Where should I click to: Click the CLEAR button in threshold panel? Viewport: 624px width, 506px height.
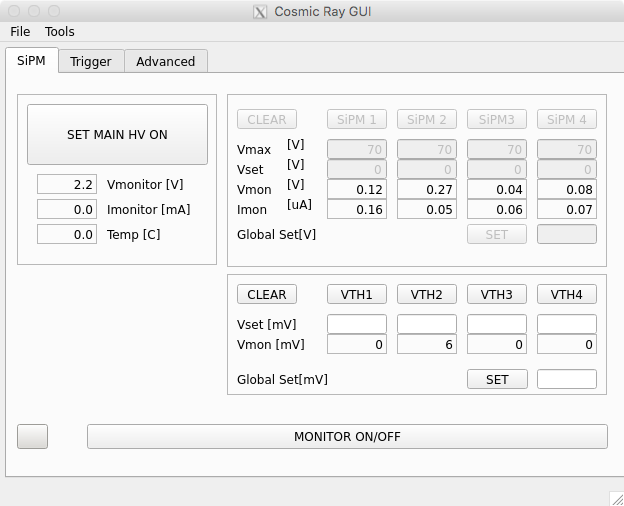(x=267, y=294)
